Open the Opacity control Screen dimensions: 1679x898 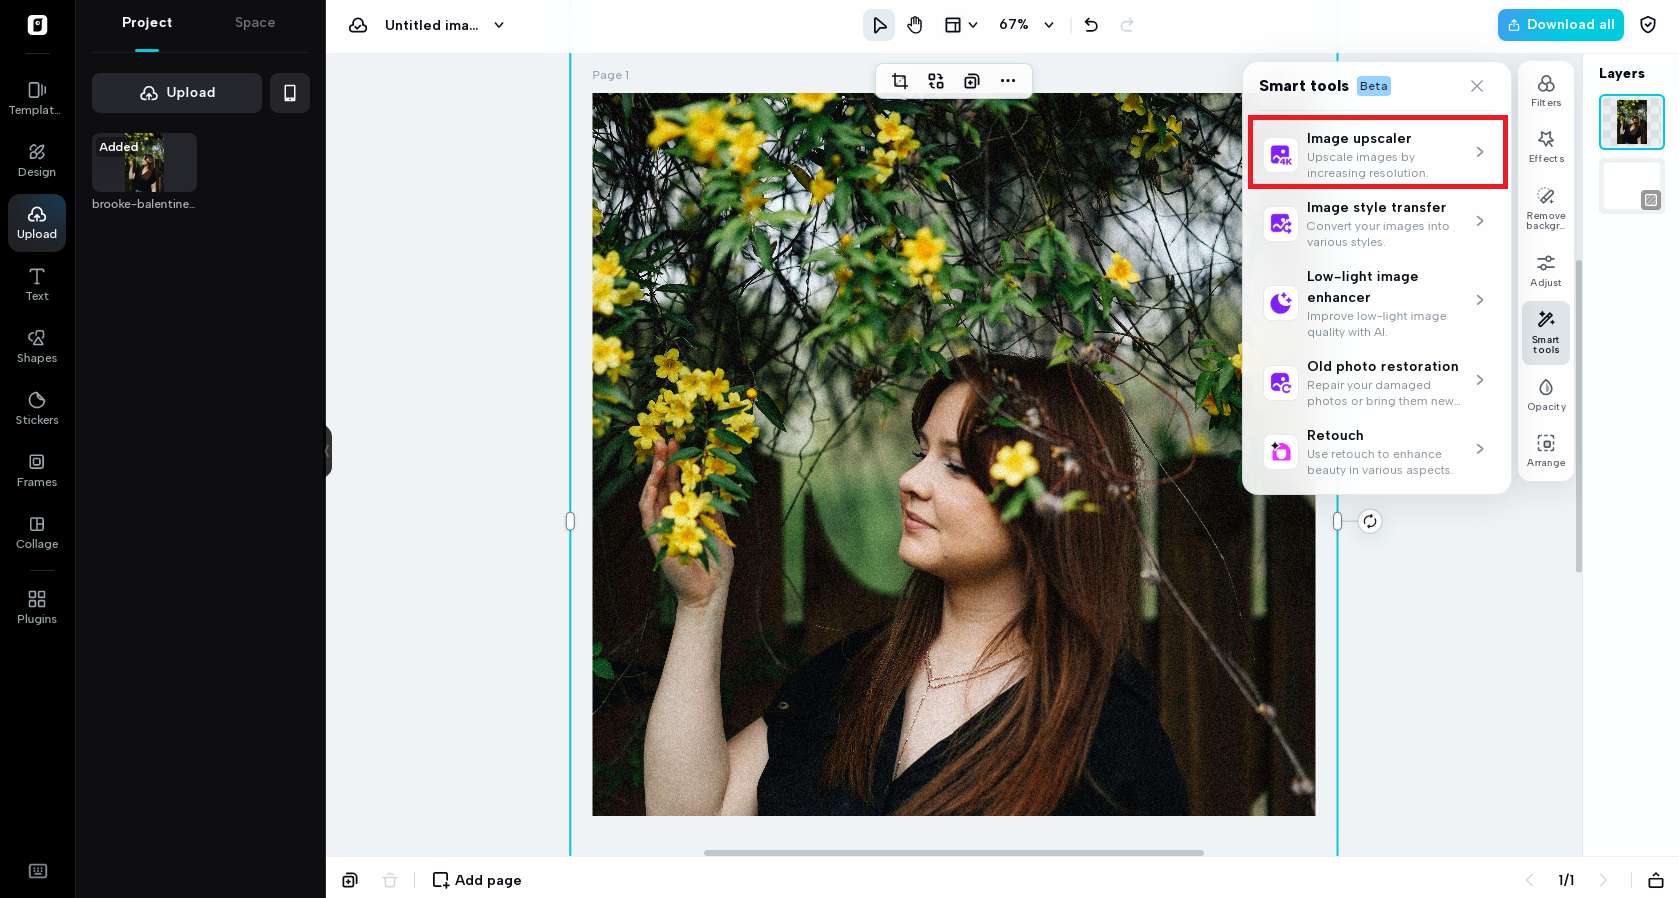[x=1546, y=394]
